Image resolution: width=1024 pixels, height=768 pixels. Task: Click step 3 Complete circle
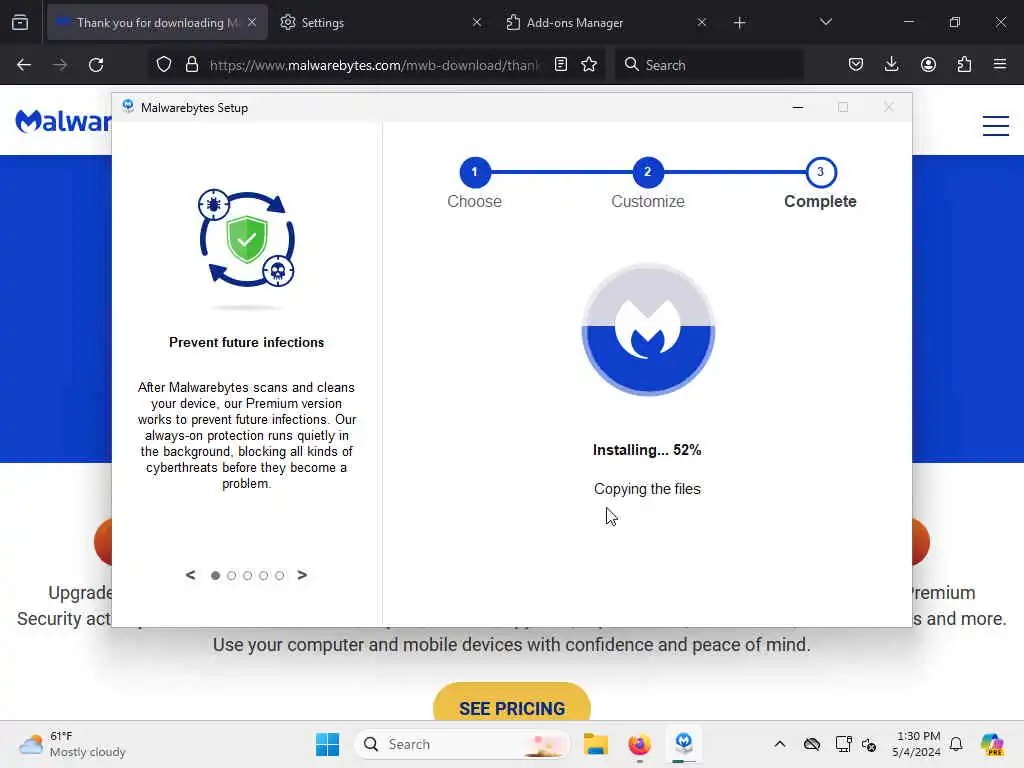tap(820, 172)
